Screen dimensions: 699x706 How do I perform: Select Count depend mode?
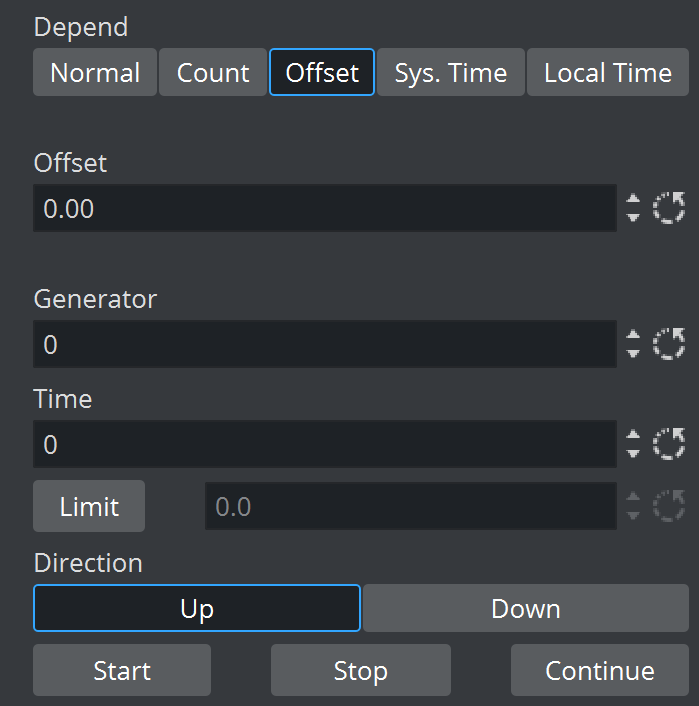pyautogui.click(x=213, y=73)
